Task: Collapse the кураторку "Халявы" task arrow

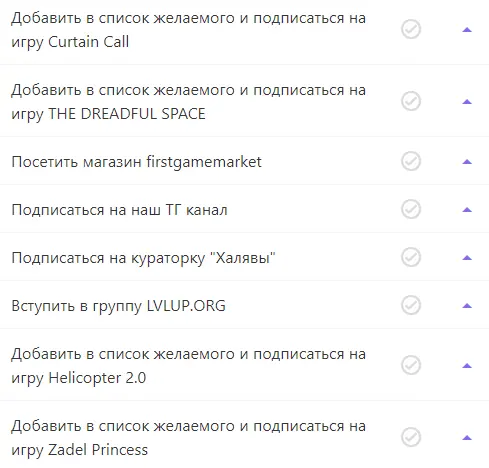Action: tap(467, 258)
